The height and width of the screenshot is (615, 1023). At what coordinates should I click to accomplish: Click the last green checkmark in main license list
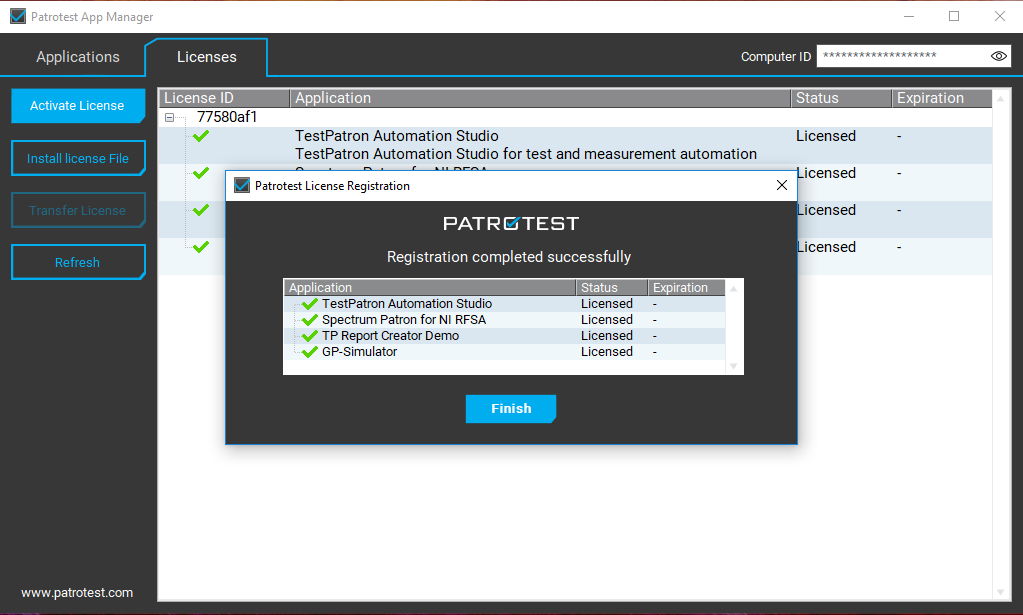tap(201, 247)
